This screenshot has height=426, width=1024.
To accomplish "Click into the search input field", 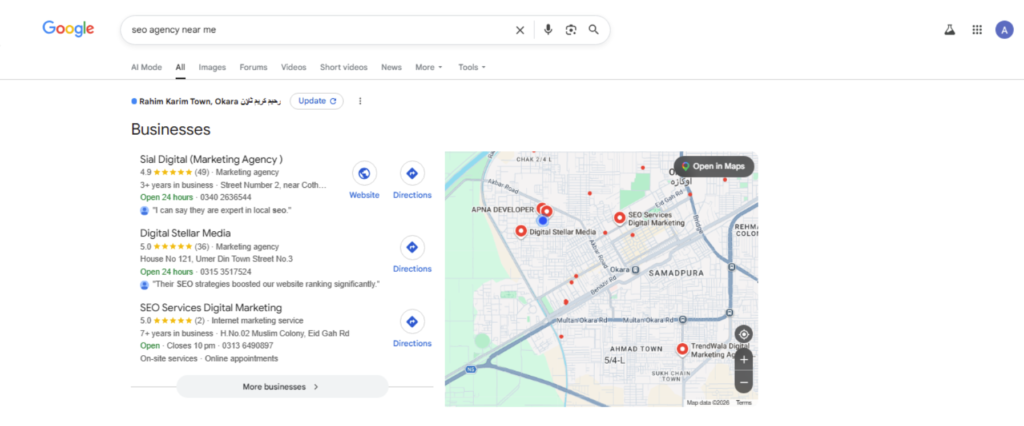I will click(320, 30).
